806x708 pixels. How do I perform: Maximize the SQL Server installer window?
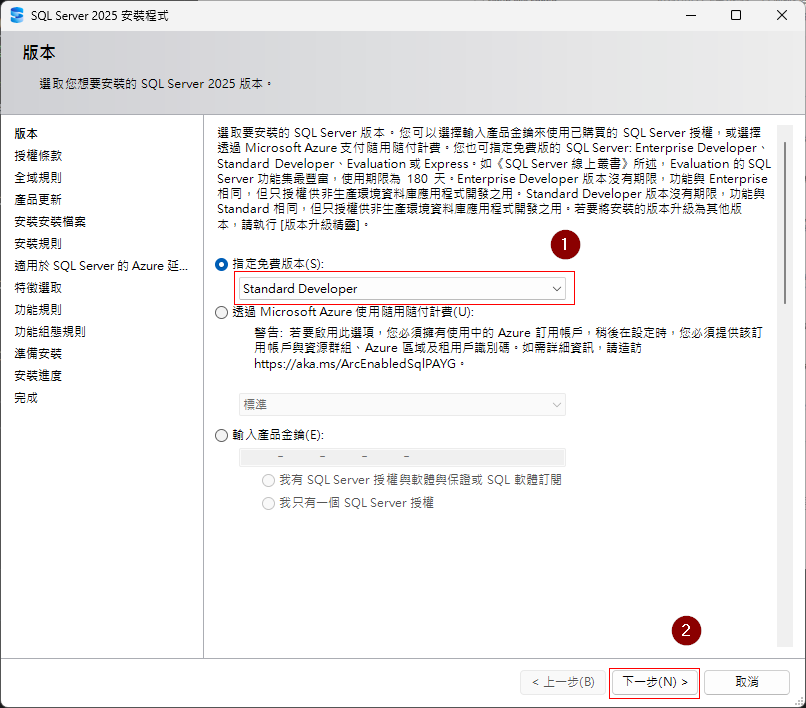[x=736, y=15]
